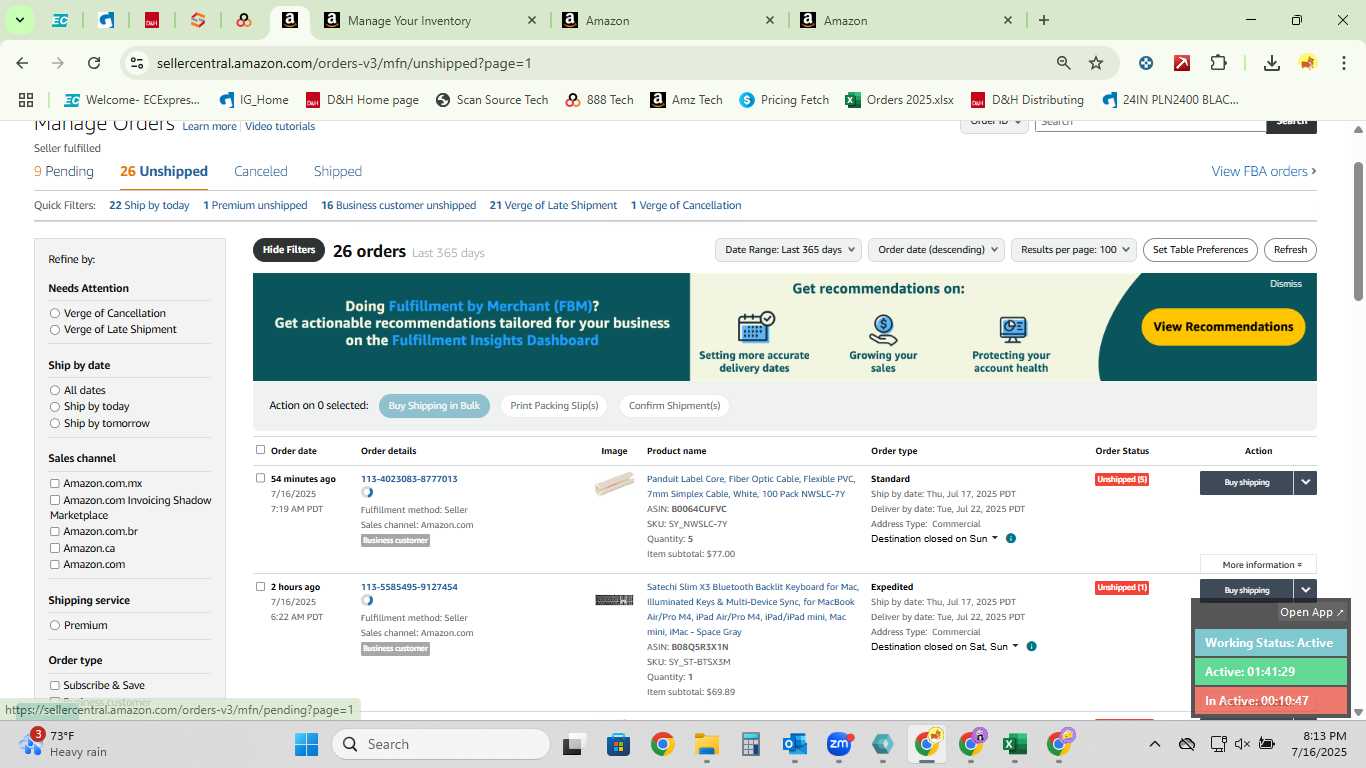This screenshot has height=768, width=1366.
Task: Select the Ship by tomorrow radio option
Action: [55, 424]
